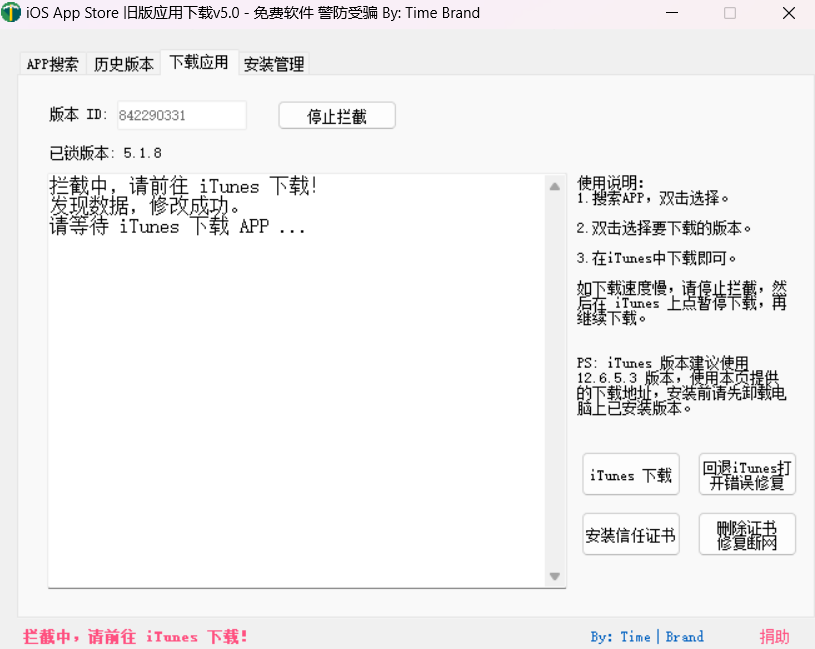
Task: Select the 下载应用 tab
Action: click(199, 62)
